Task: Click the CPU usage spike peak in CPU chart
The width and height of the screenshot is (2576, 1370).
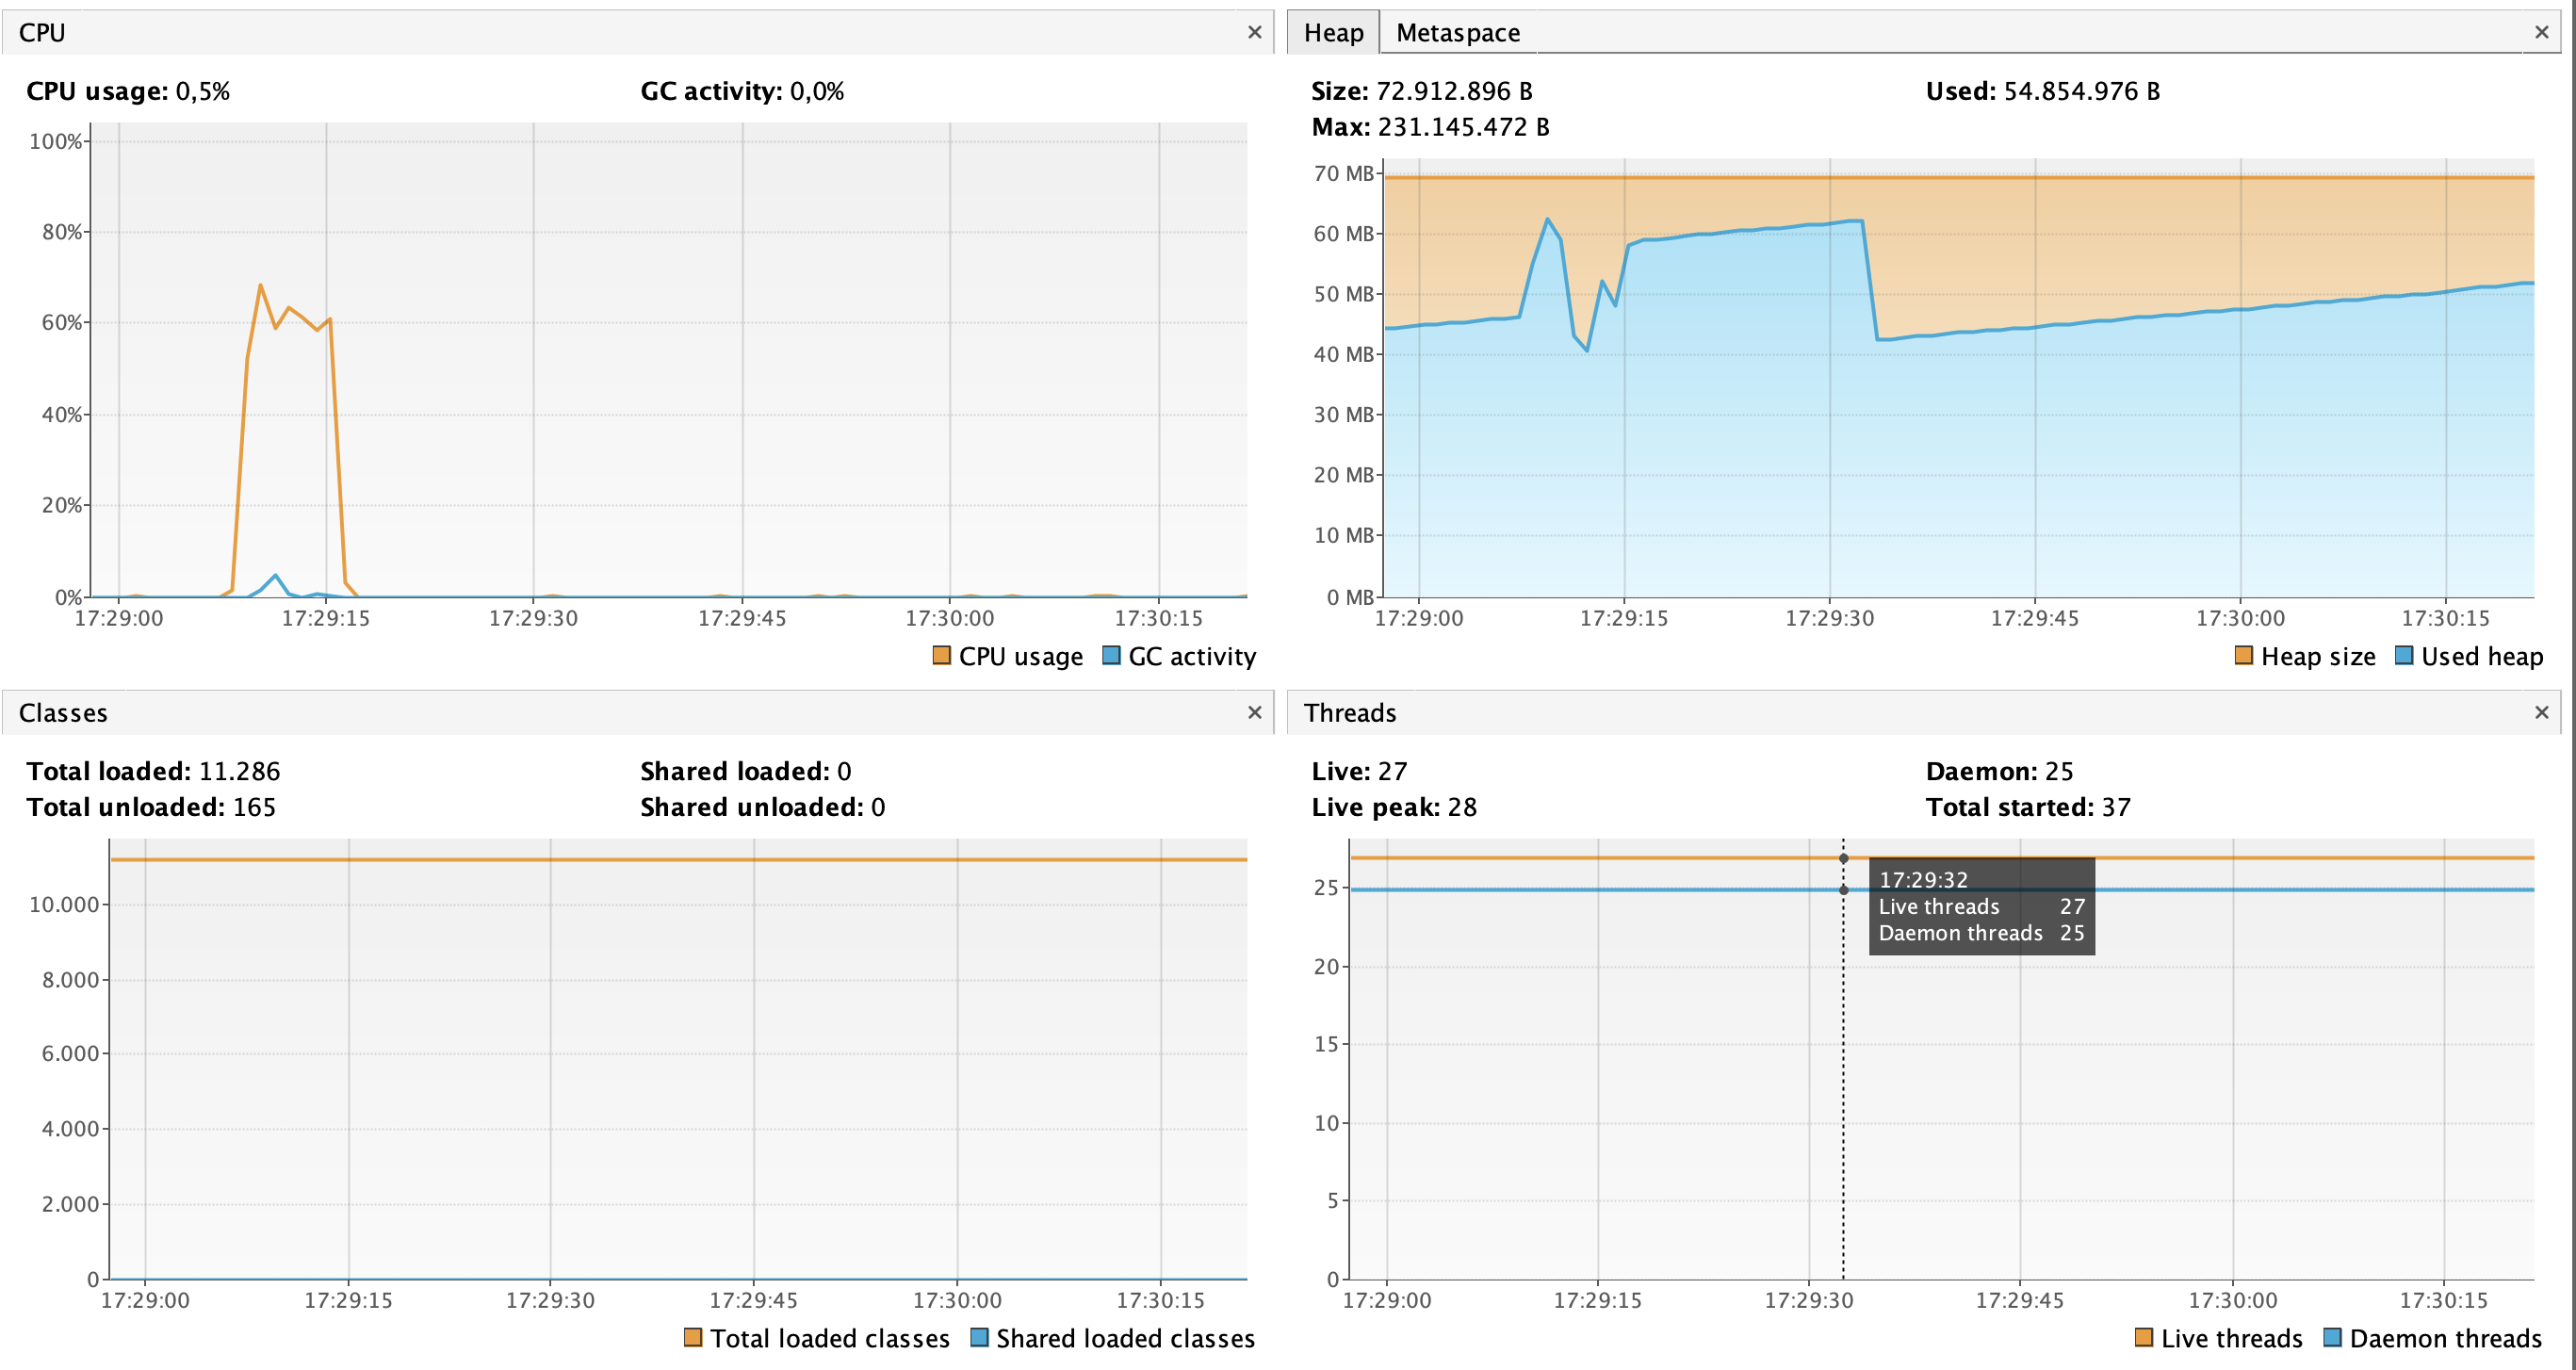Action: (x=260, y=286)
